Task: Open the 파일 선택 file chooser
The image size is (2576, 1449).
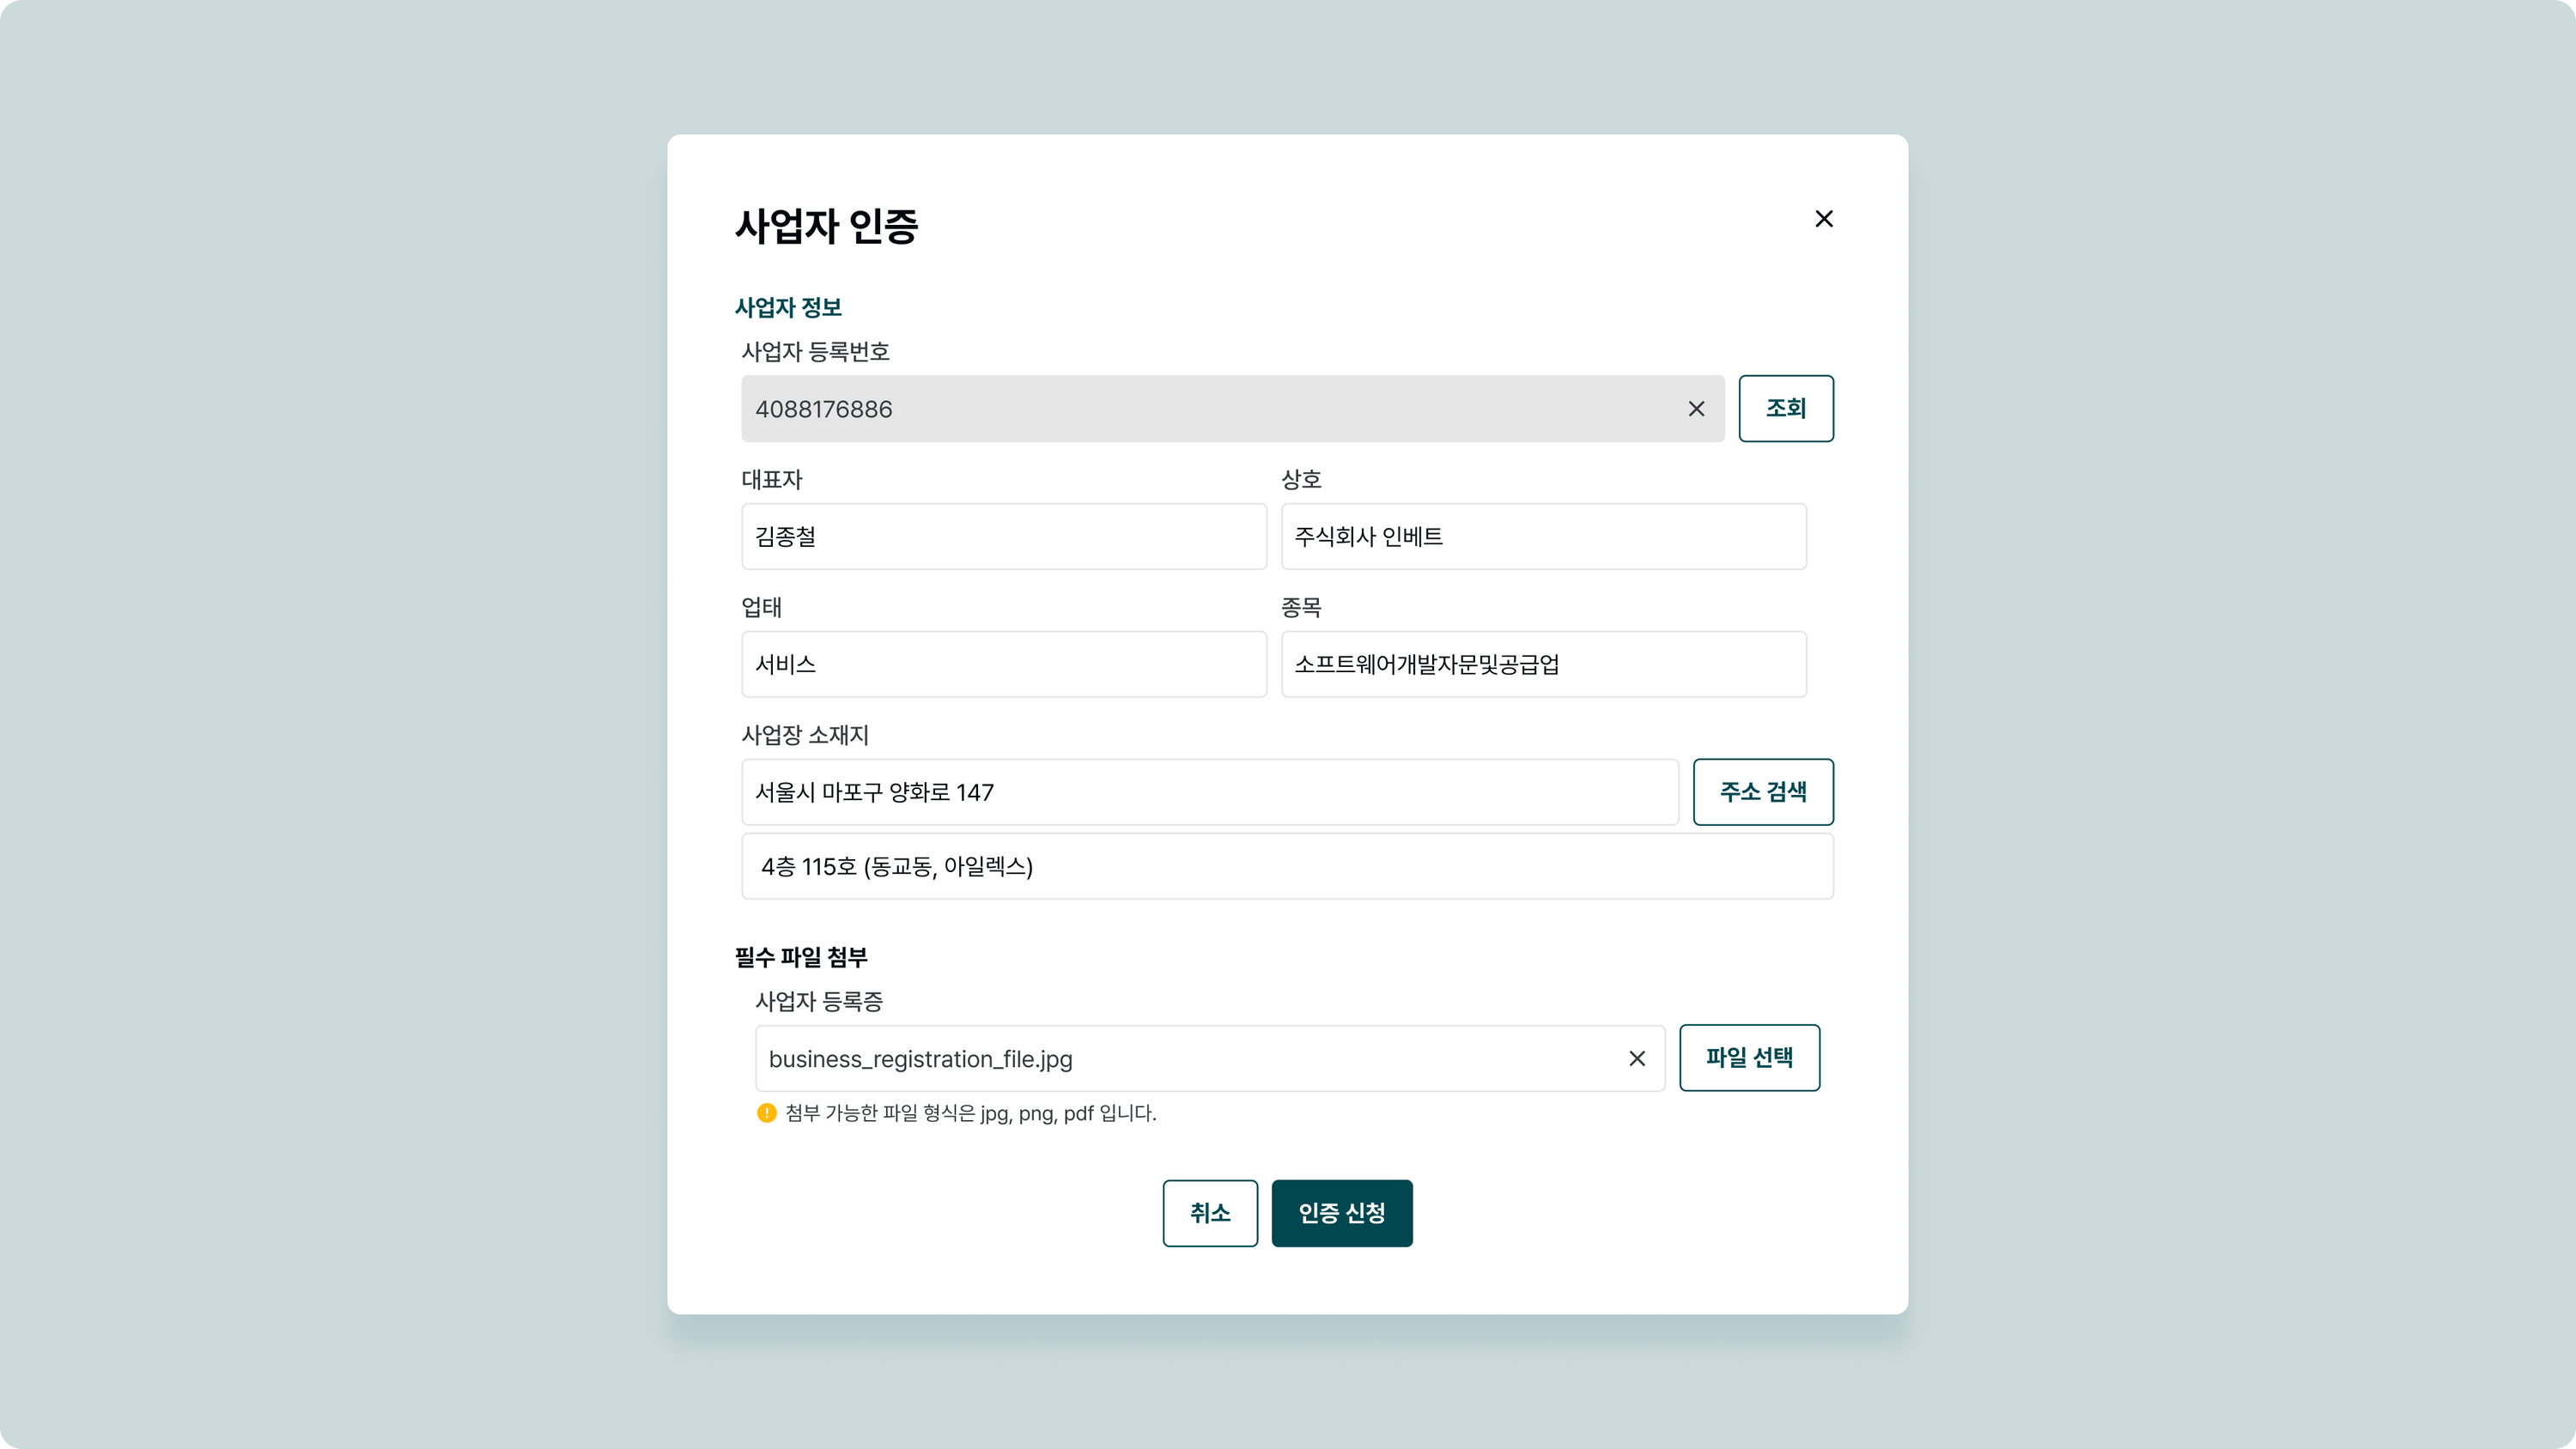Action: (1748, 1057)
